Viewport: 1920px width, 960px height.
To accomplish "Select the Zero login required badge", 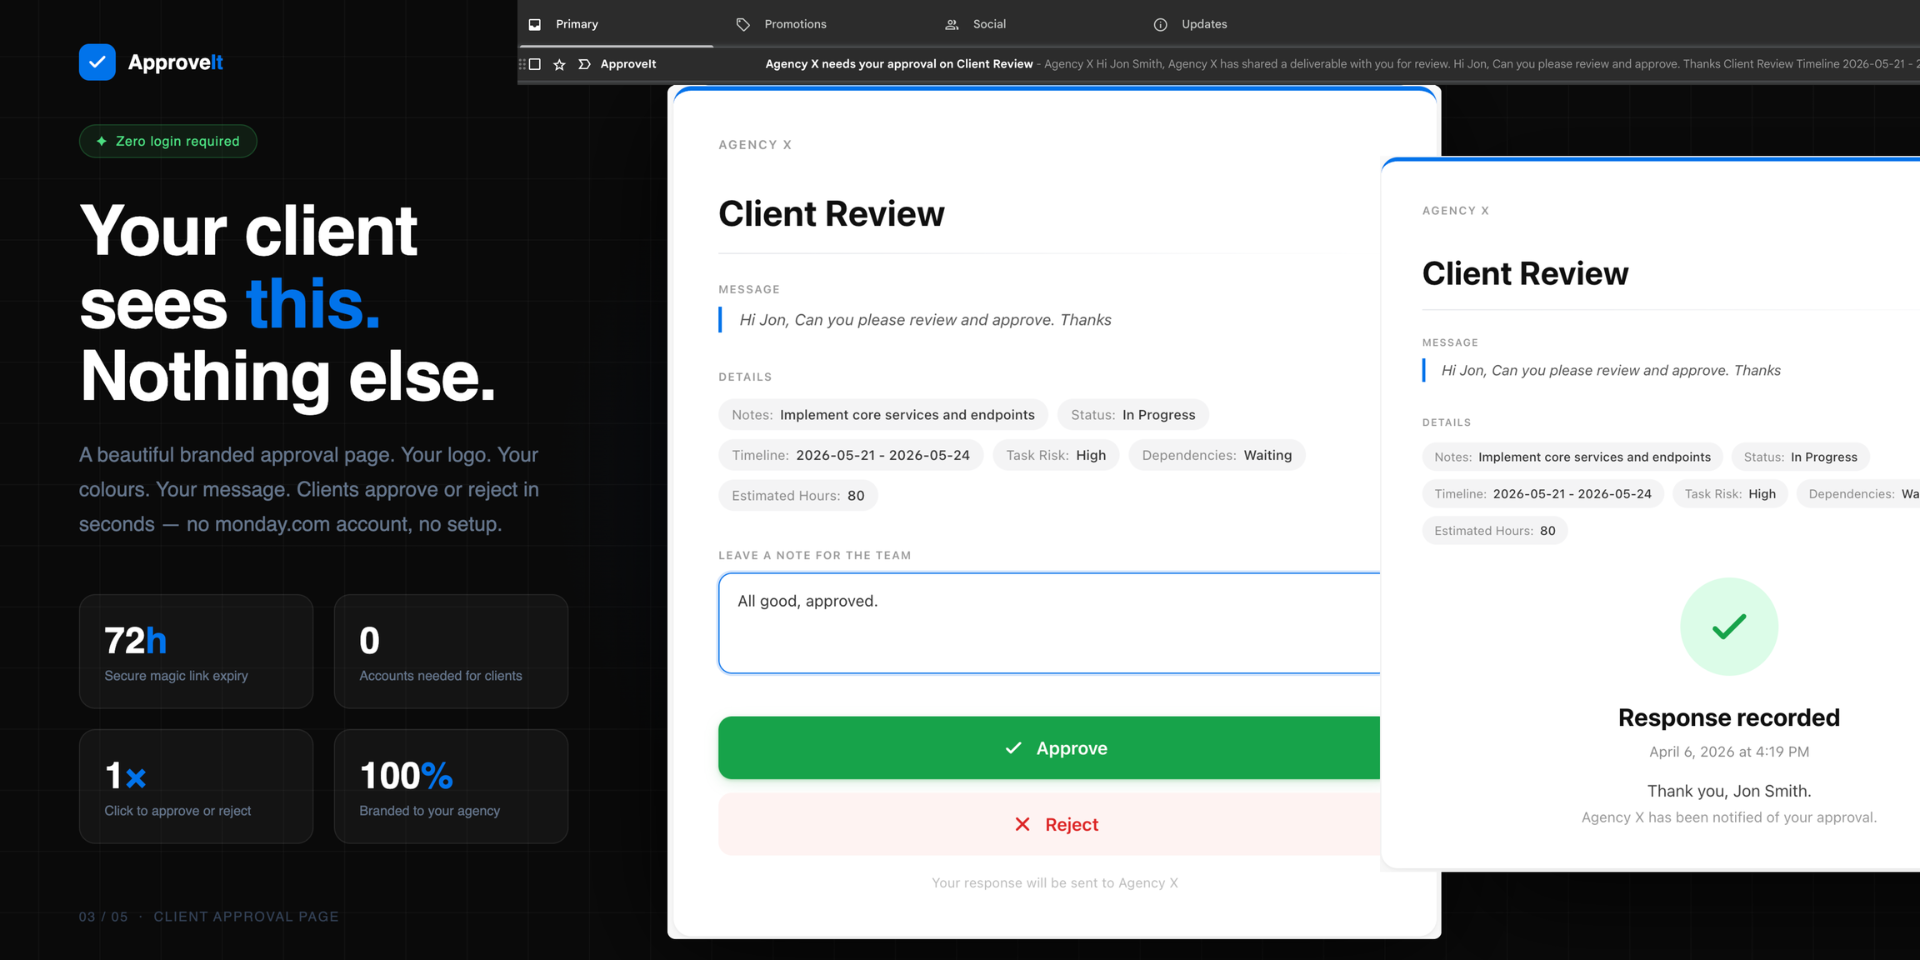I will coord(168,141).
